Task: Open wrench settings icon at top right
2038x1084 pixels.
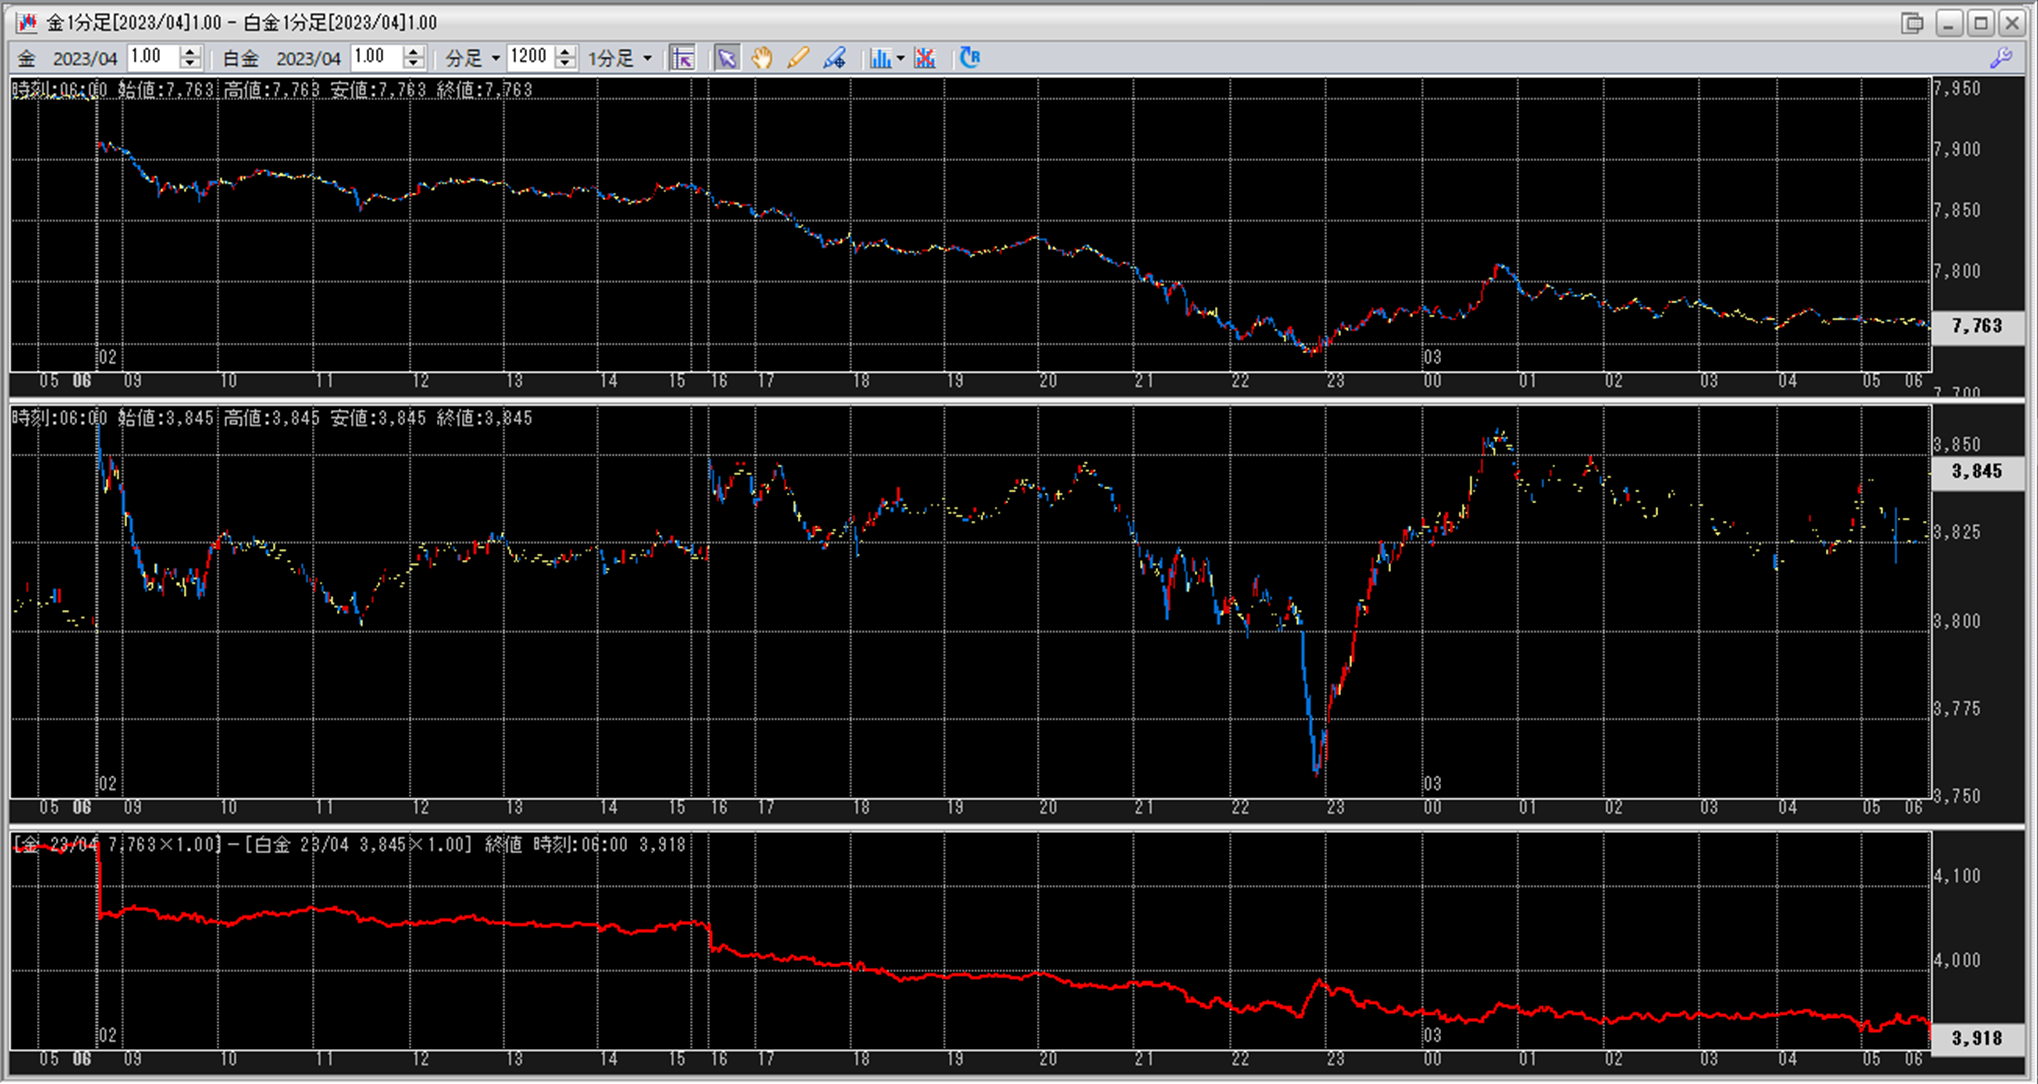Action: pyautogui.click(x=2001, y=58)
